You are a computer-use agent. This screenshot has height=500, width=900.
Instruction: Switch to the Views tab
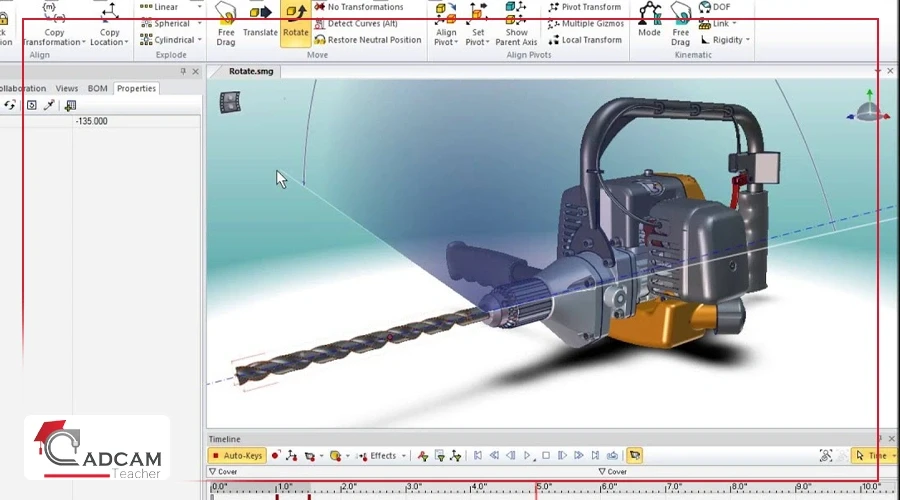pos(67,88)
